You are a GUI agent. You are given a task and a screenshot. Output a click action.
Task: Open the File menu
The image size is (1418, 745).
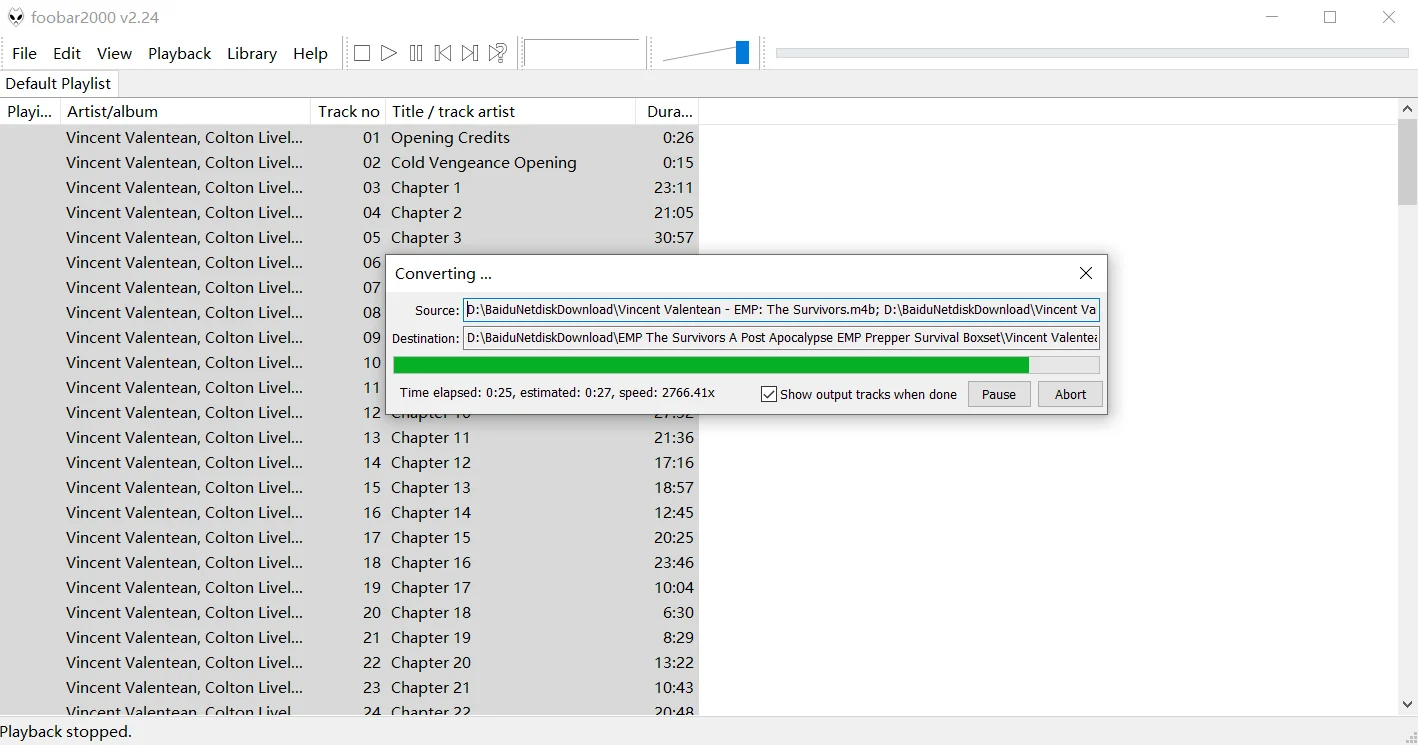click(24, 53)
